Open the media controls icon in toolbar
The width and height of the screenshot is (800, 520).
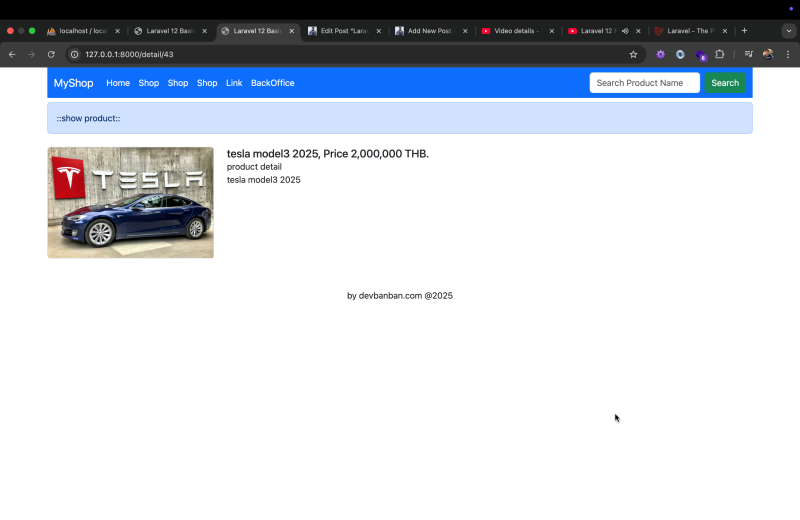coord(748,54)
